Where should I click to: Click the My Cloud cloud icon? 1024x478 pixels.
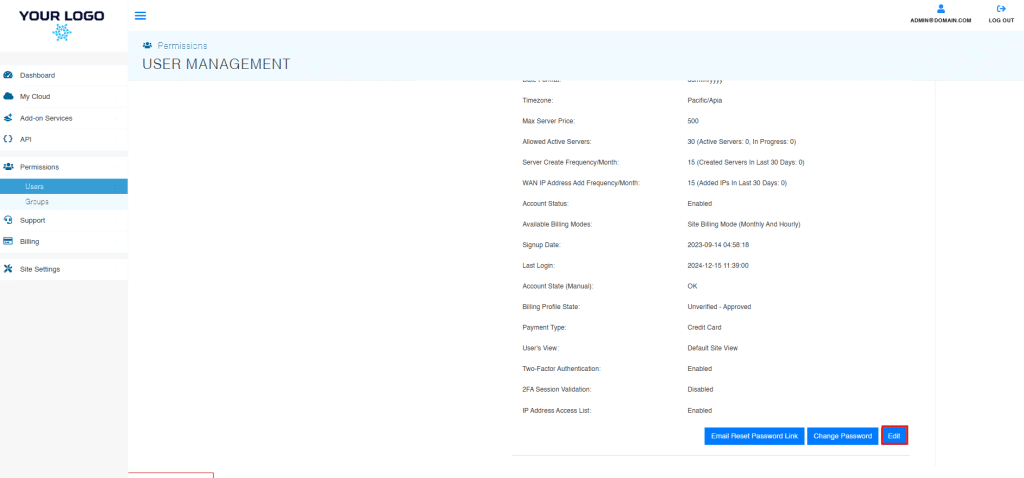pyautogui.click(x=8, y=97)
